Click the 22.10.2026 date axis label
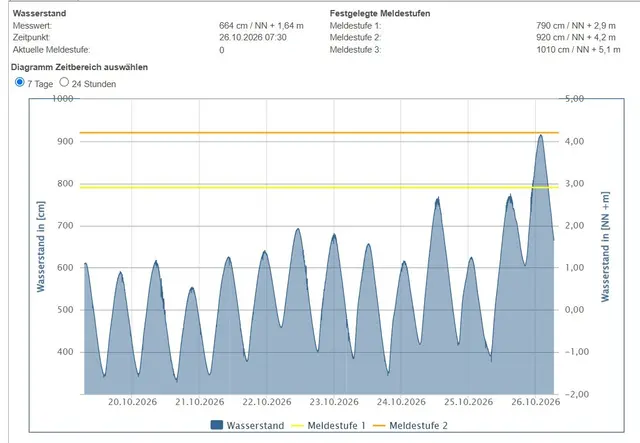Viewport: 640px width, 443px height. (x=267, y=402)
